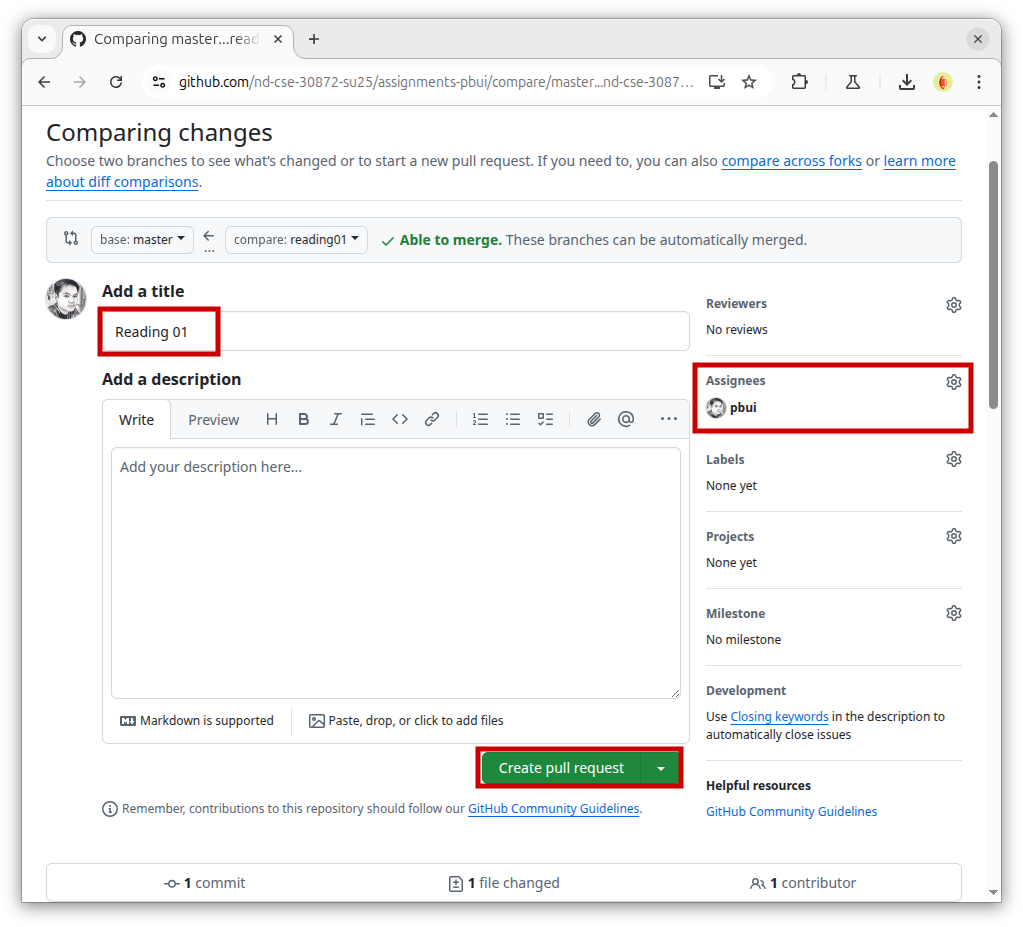View the 1 commit summary
The height and width of the screenshot is (927, 1023).
(205, 883)
